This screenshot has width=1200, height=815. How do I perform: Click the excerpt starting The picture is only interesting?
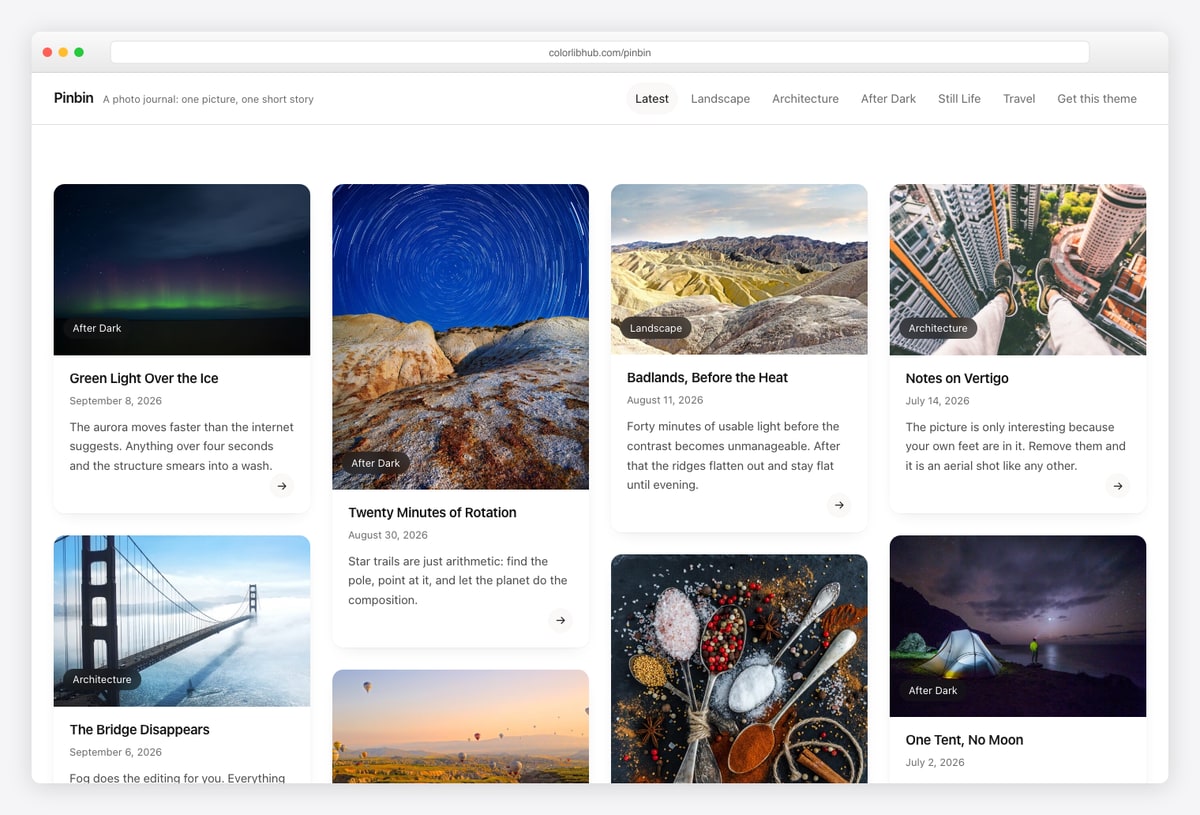pyautogui.click(x=1015, y=446)
